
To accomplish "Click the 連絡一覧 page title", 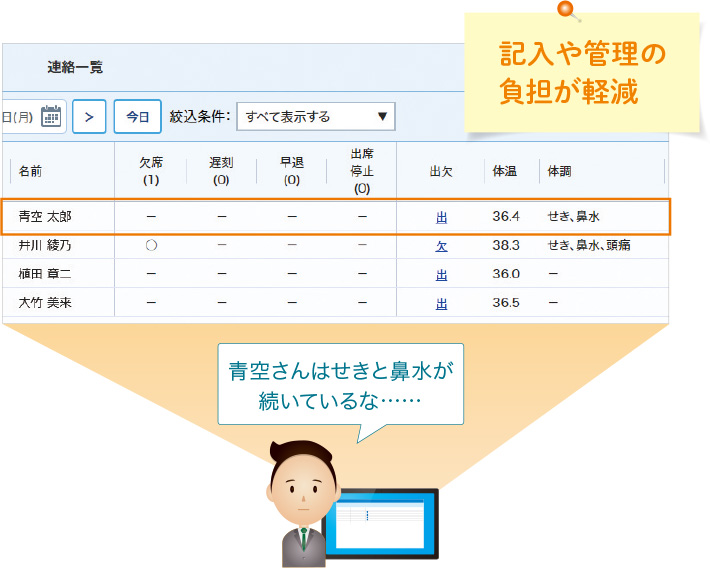I will tap(75, 67).
